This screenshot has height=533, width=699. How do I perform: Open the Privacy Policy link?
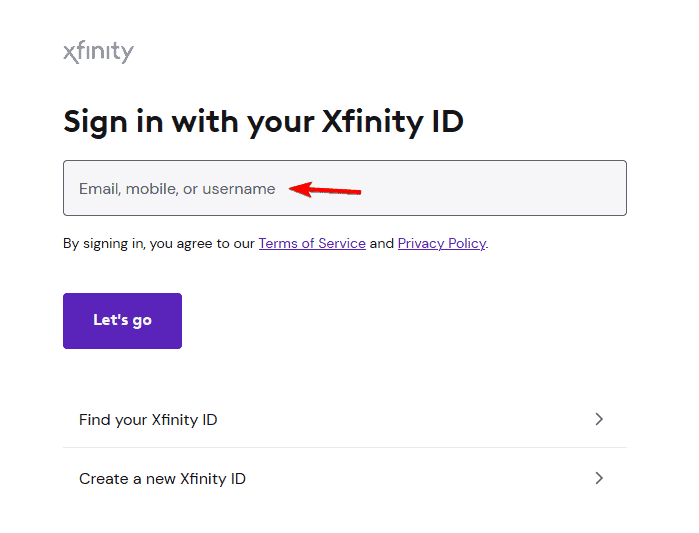[x=441, y=243]
